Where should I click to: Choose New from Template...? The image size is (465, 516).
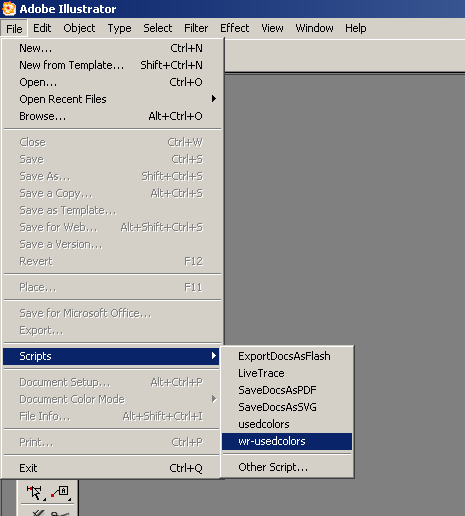click(x=112, y=65)
